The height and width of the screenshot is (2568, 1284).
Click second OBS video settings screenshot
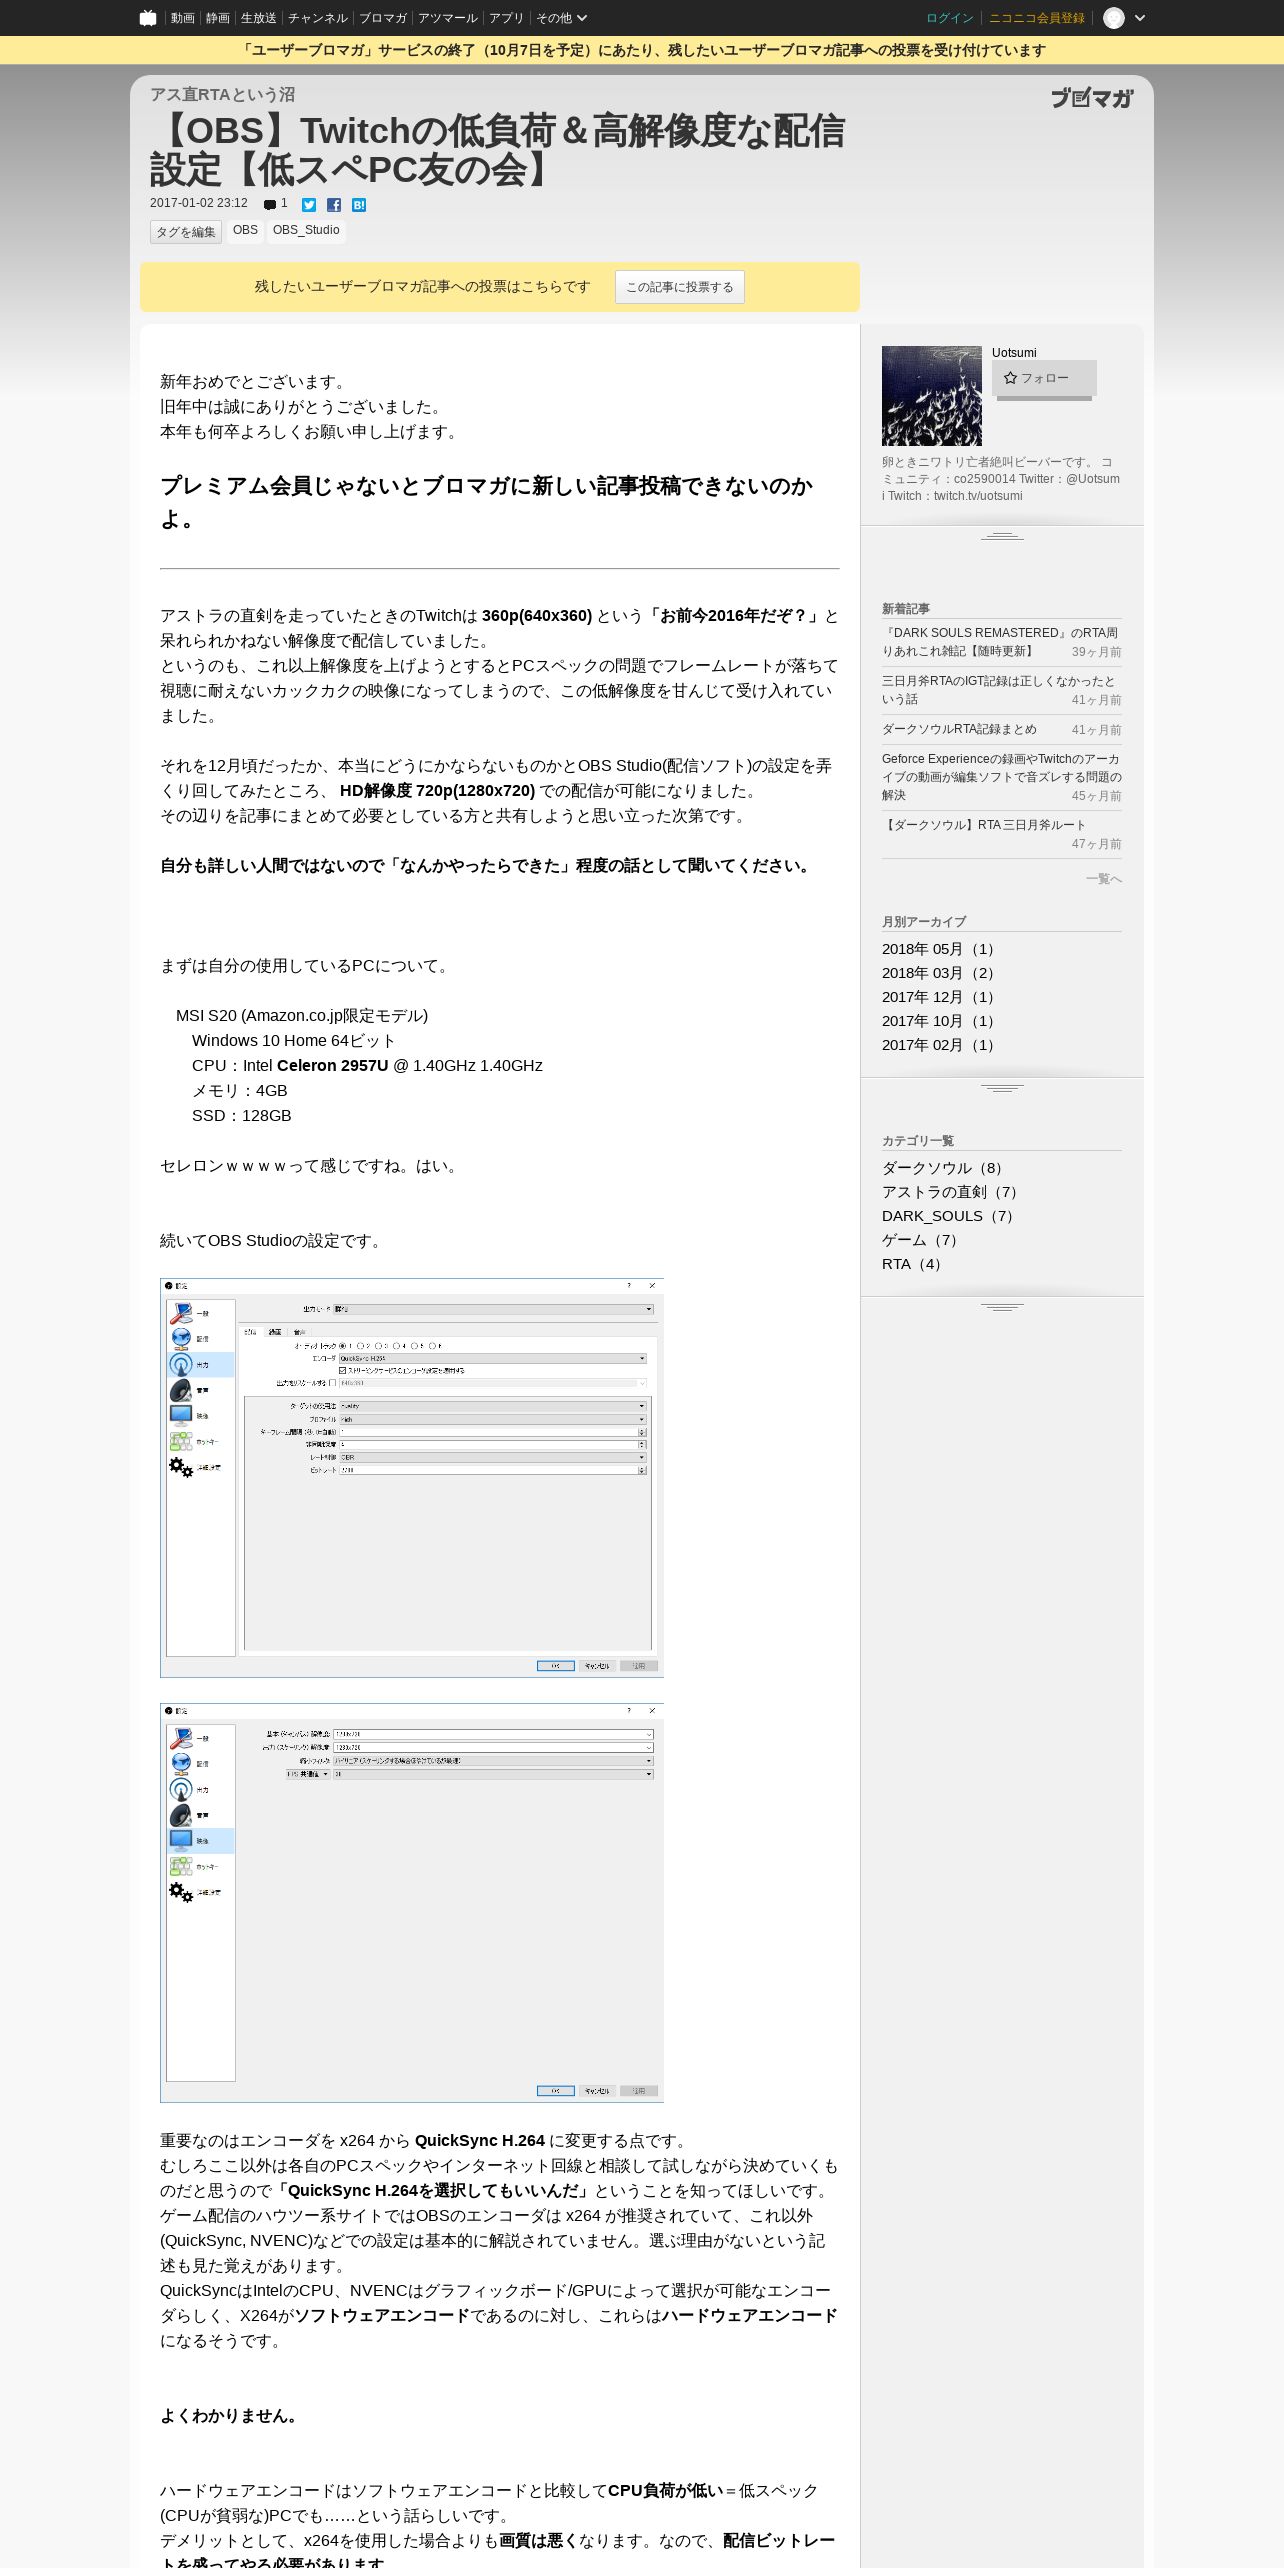412,1903
